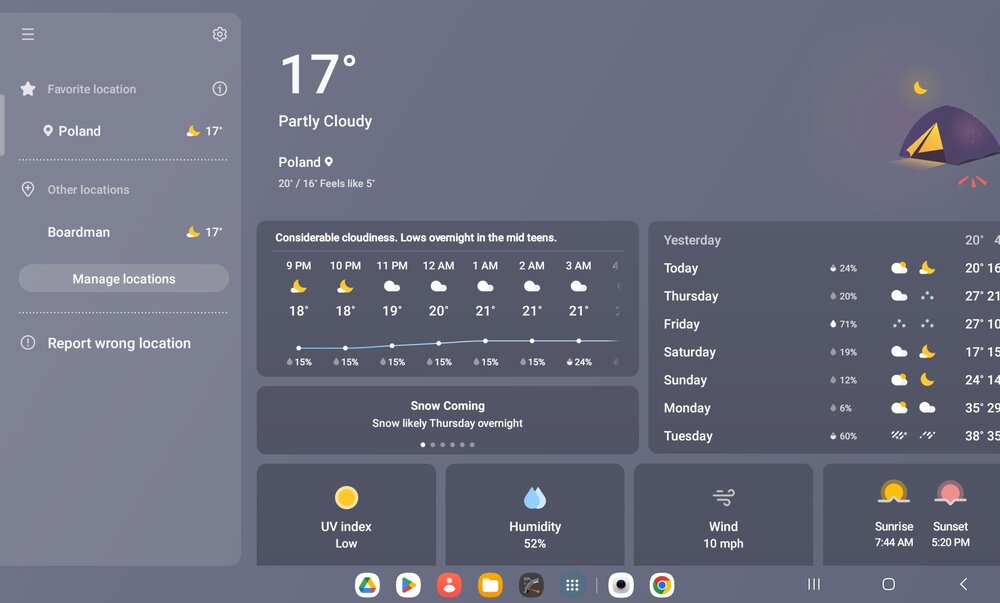Click the Wind icon
The height and width of the screenshot is (603, 1000).
723,497
